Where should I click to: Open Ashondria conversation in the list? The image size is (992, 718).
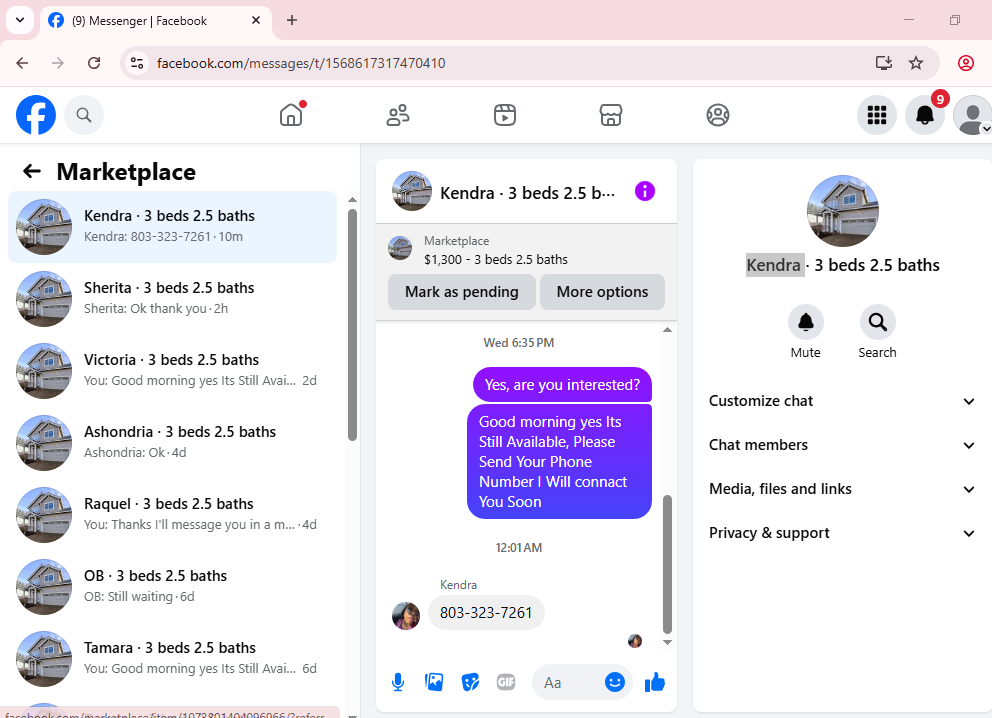point(172,442)
